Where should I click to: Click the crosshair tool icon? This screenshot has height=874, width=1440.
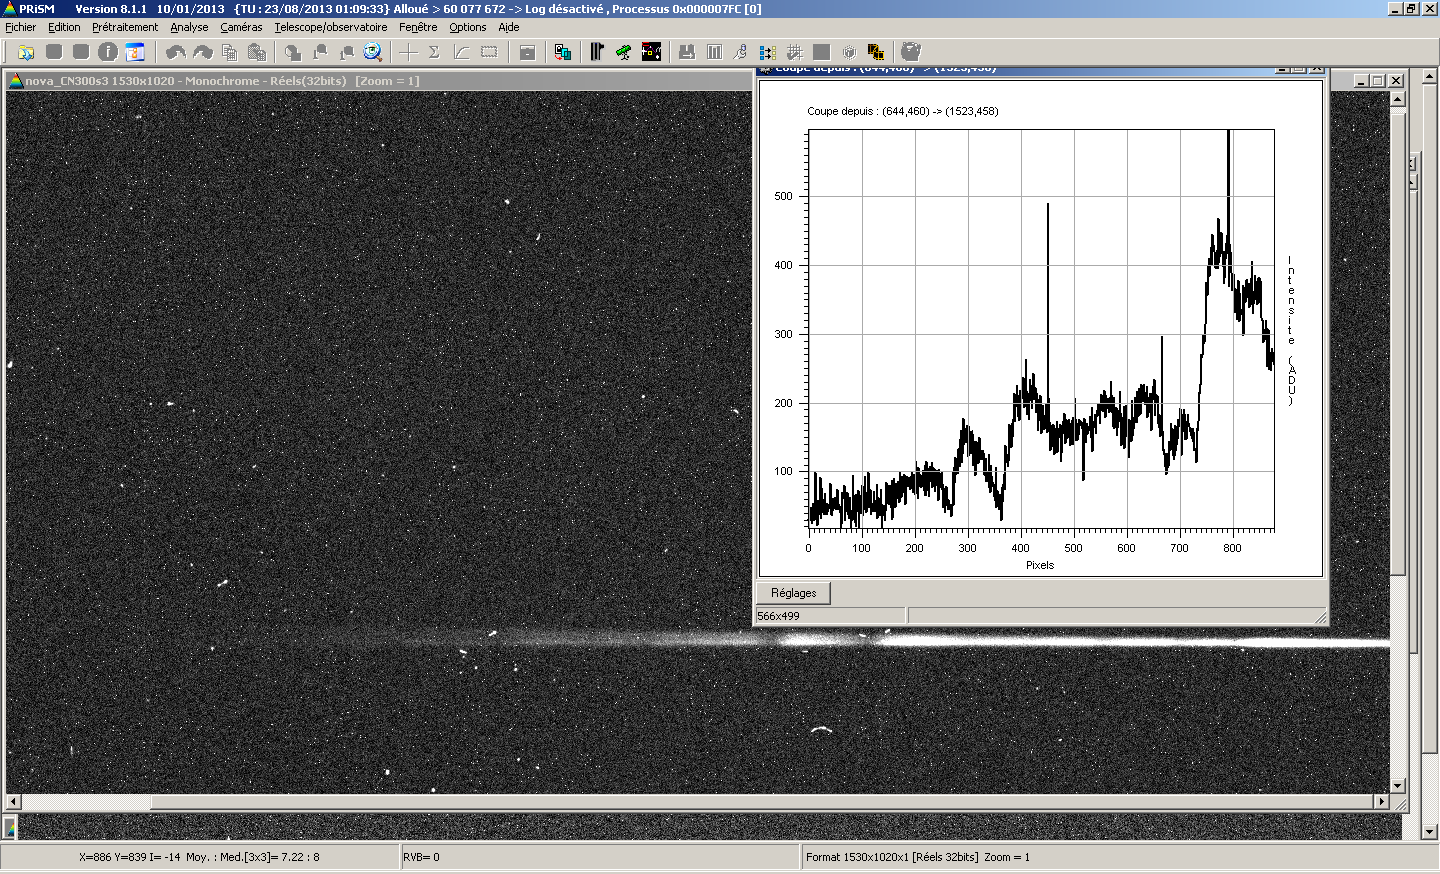[408, 52]
